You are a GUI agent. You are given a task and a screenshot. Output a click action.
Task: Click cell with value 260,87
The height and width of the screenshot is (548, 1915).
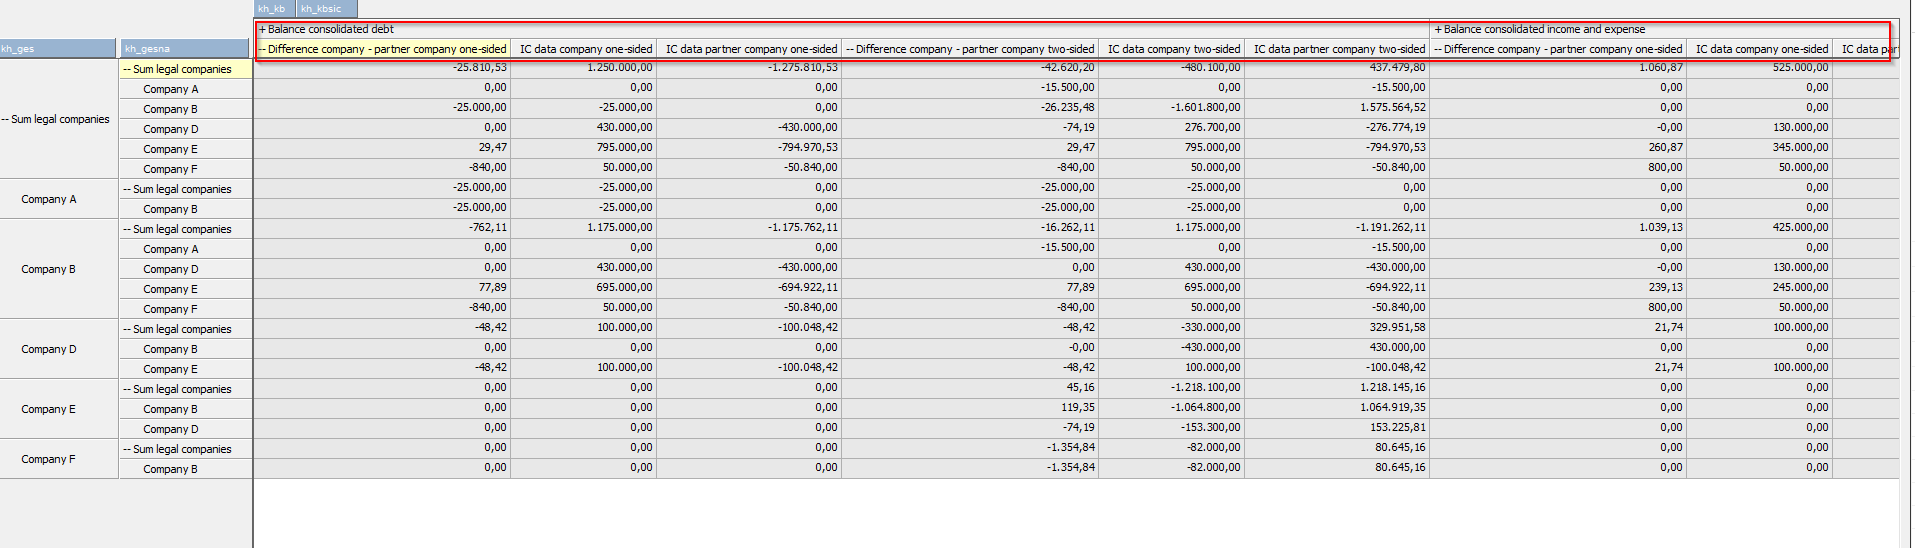pyautogui.click(x=1558, y=148)
